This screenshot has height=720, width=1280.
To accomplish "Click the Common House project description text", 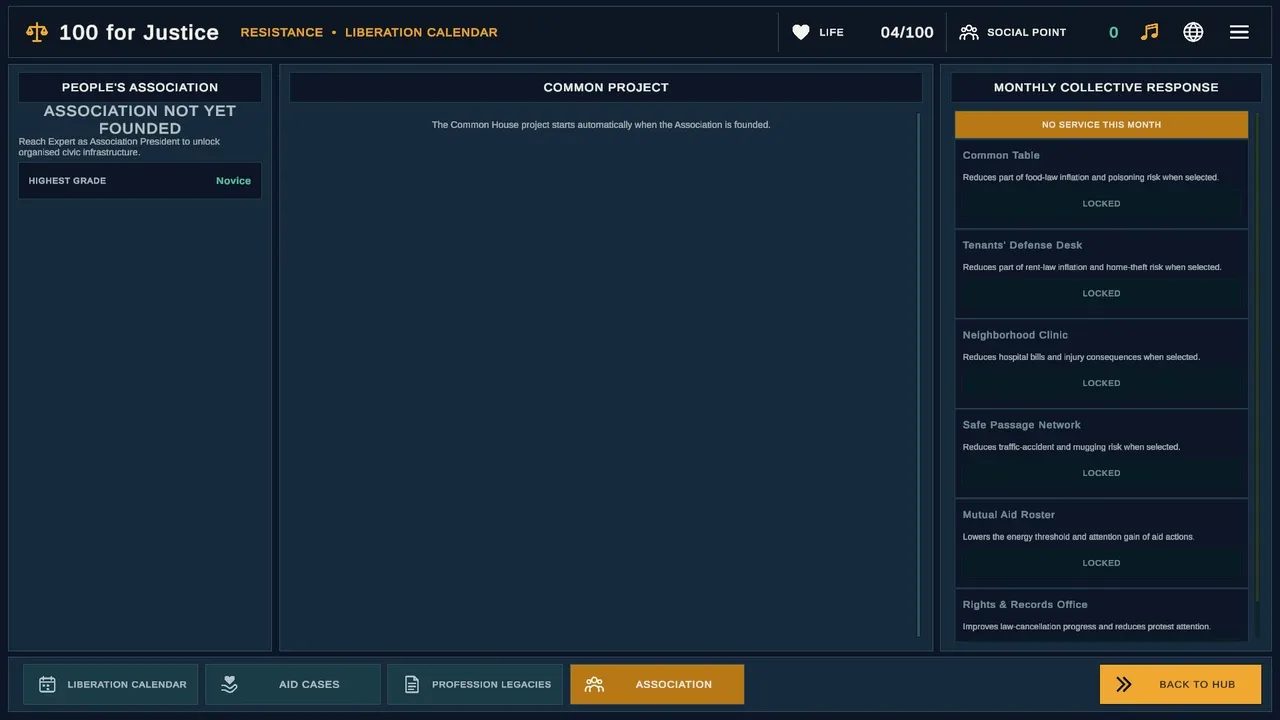I will 601,125.
